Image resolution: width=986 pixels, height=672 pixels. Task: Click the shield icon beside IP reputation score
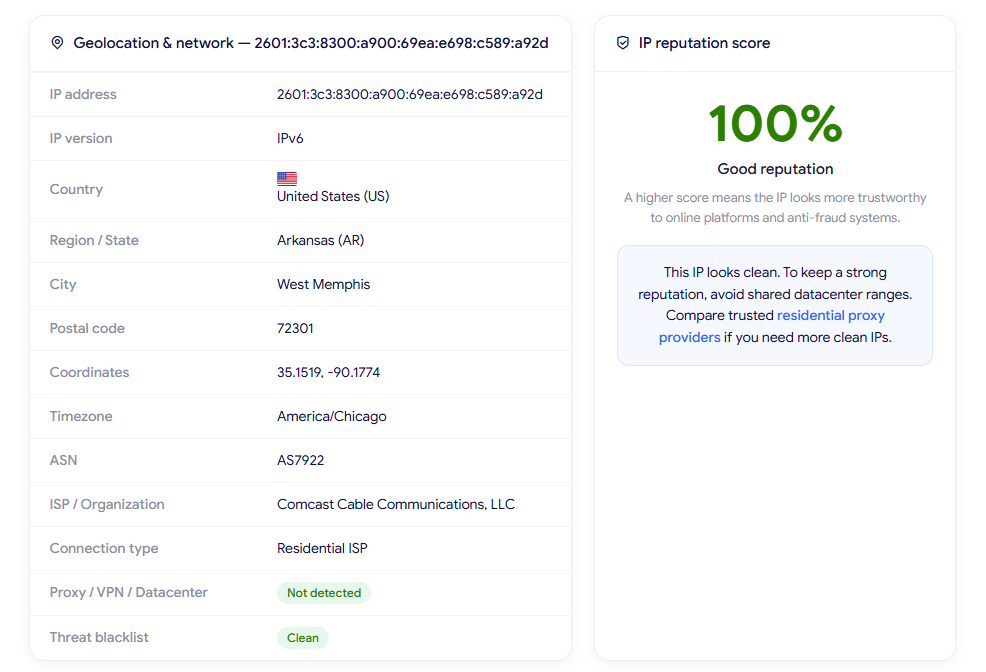click(x=623, y=43)
